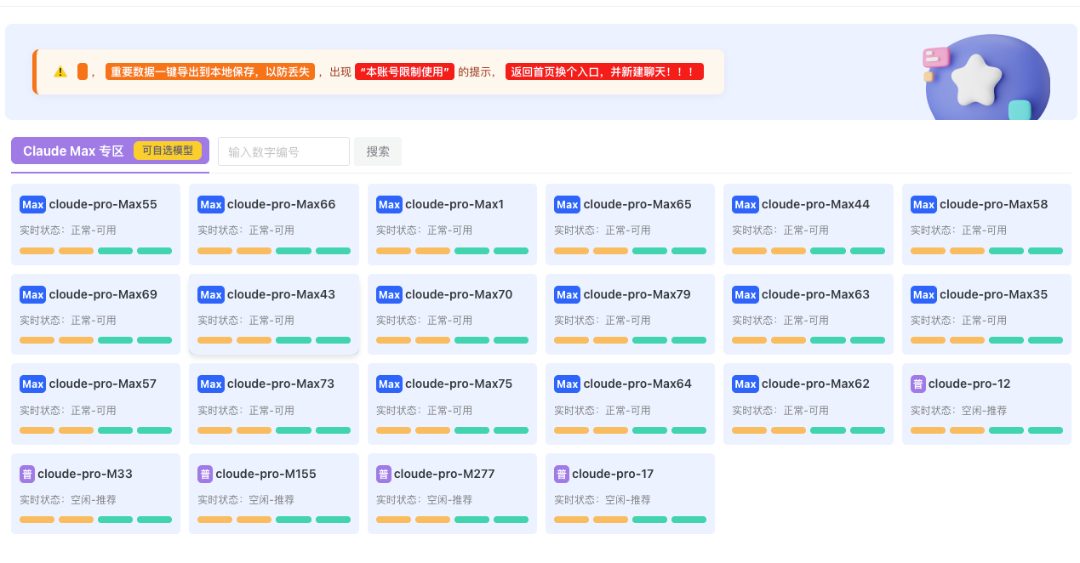Click the Max badge on cloude-pro-Max35
This screenshot has width=1080, height=563.
924,295
